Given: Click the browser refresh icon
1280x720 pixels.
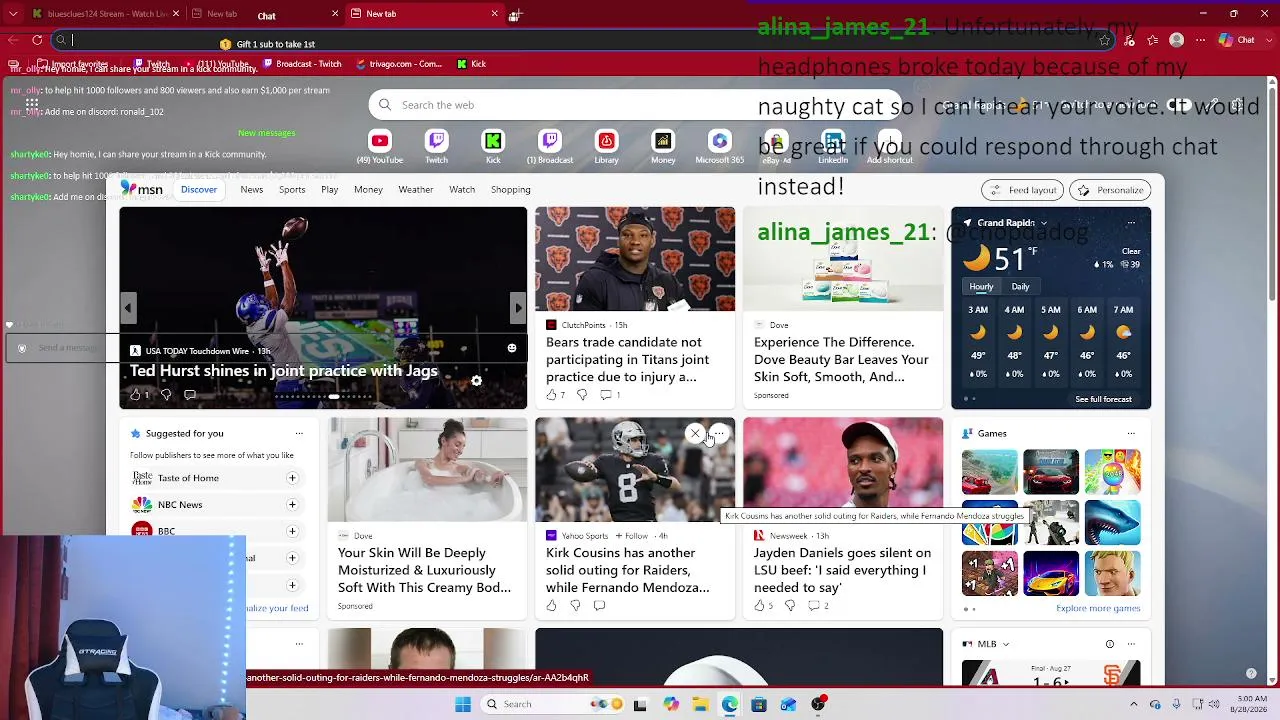Looking at the screenshot, I should tap(37, 40).
